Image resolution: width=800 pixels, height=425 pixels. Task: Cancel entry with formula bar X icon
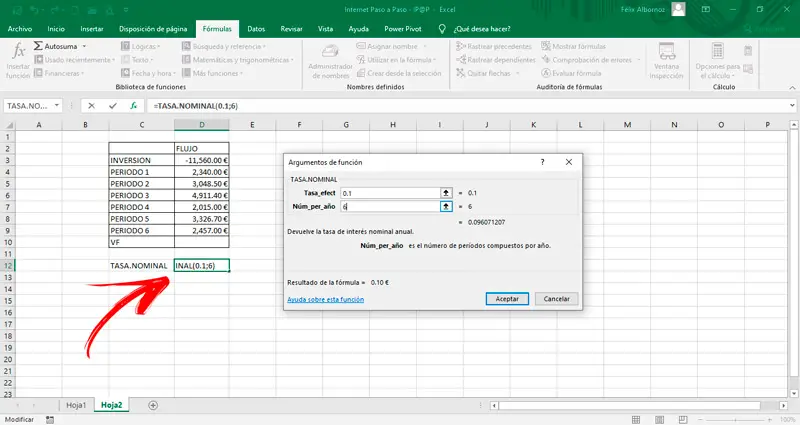coord(91,105)
